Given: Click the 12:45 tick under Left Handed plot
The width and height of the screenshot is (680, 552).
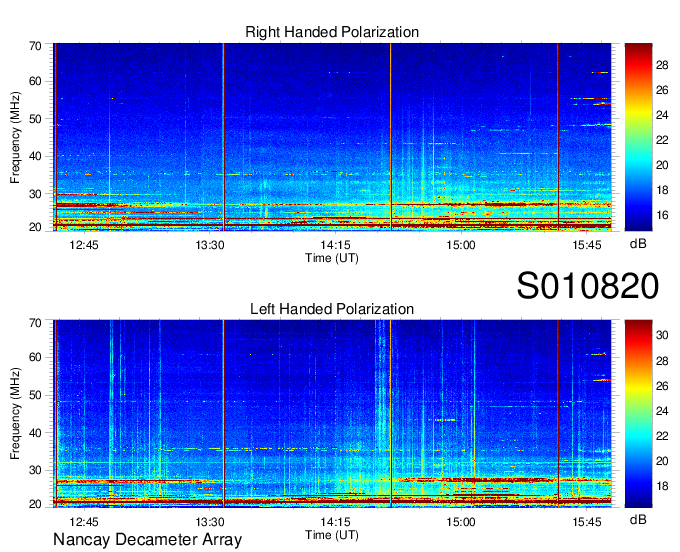Looking at the screenshot, I should [84, 522].
